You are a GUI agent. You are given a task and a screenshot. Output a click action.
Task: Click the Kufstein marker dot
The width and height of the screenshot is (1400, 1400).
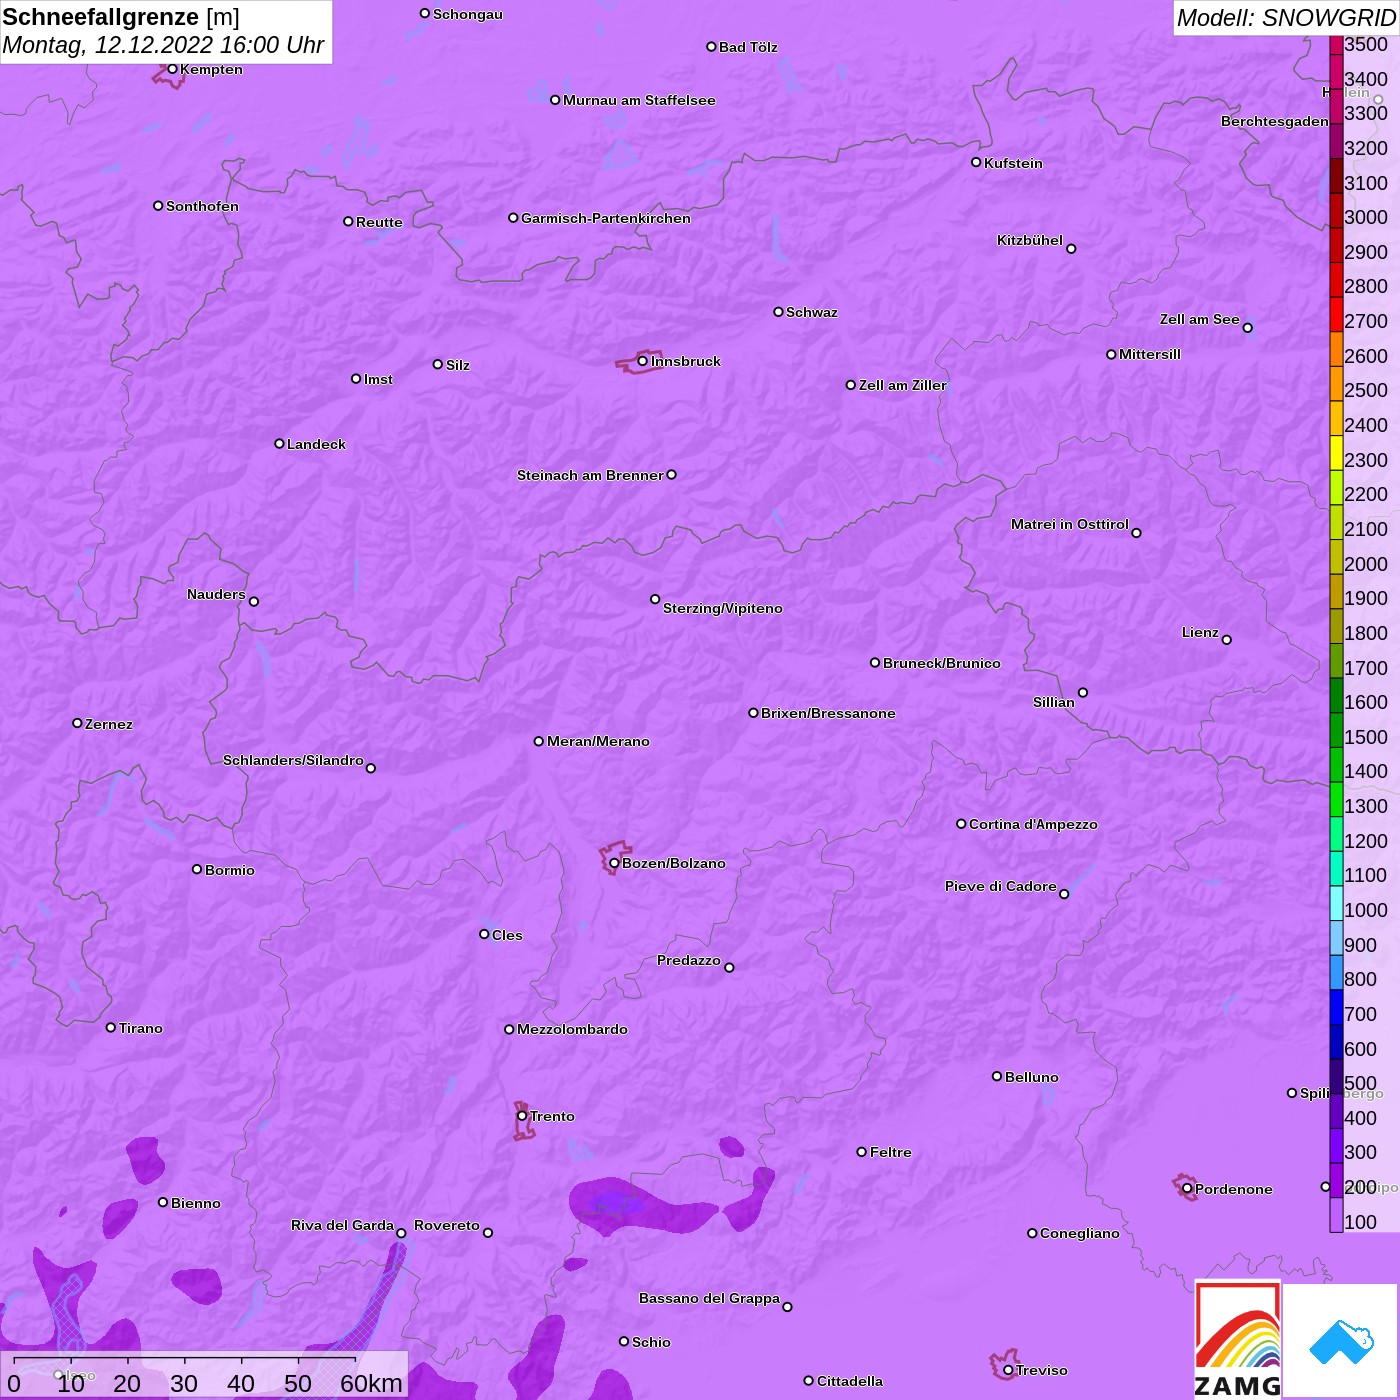click(x=976, y=162)
